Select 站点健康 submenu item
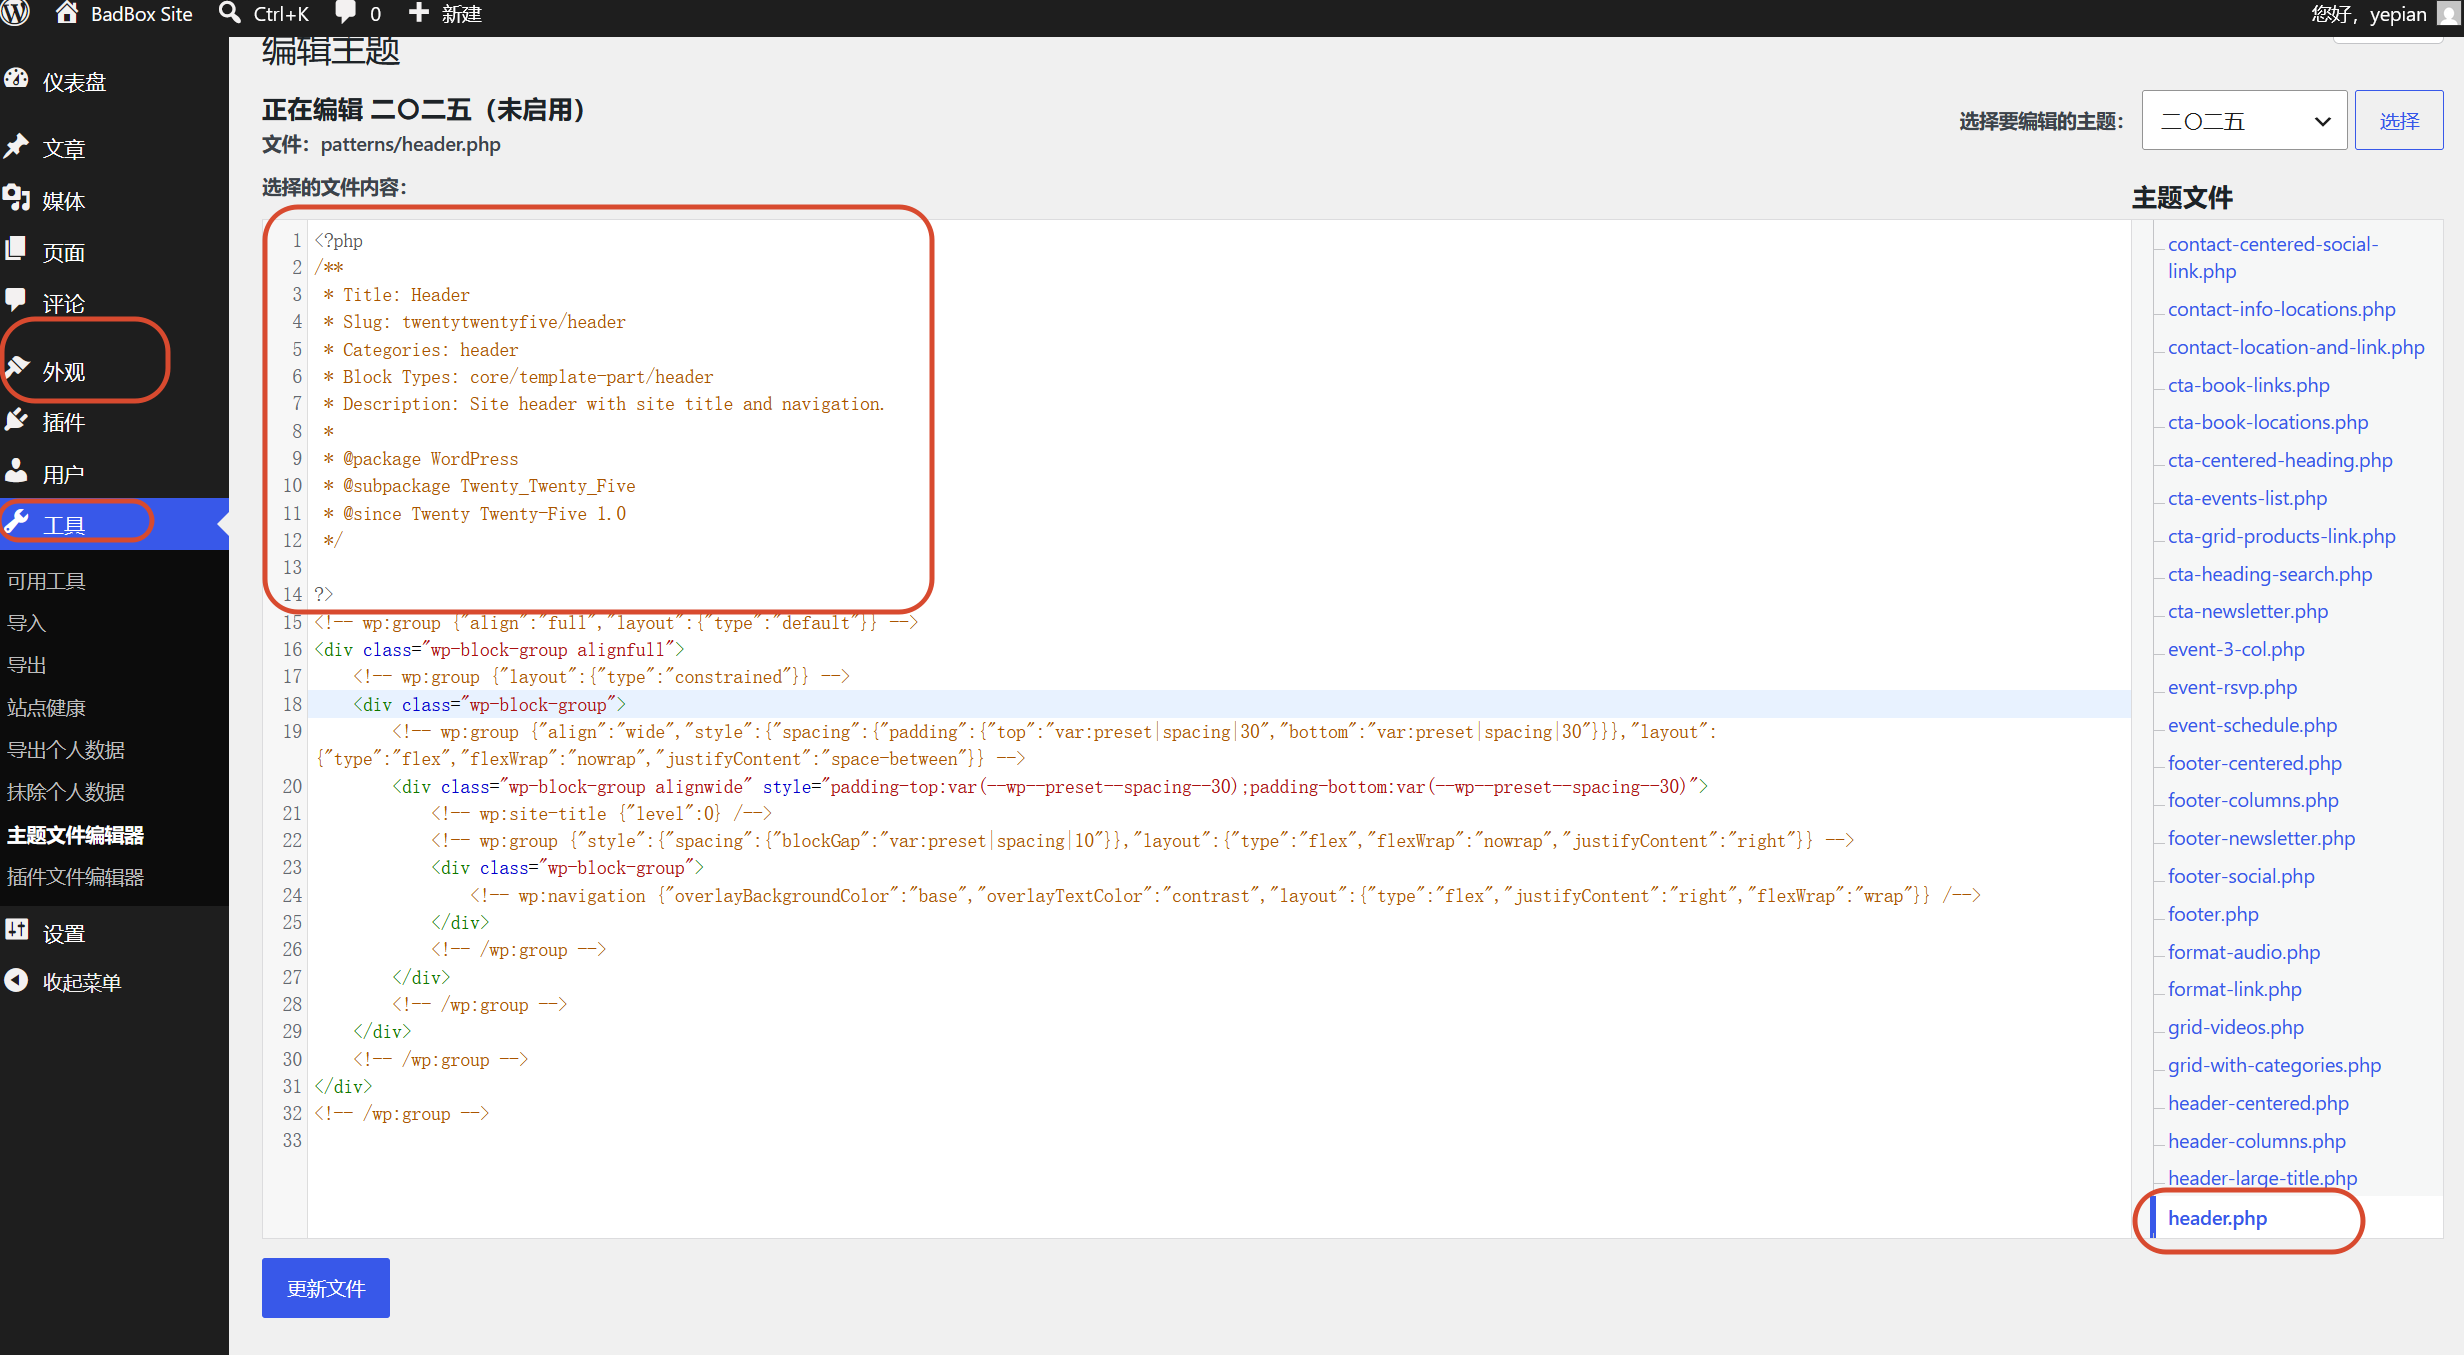The width and height of the screenshot is (2464, 1355). (46, 708)
